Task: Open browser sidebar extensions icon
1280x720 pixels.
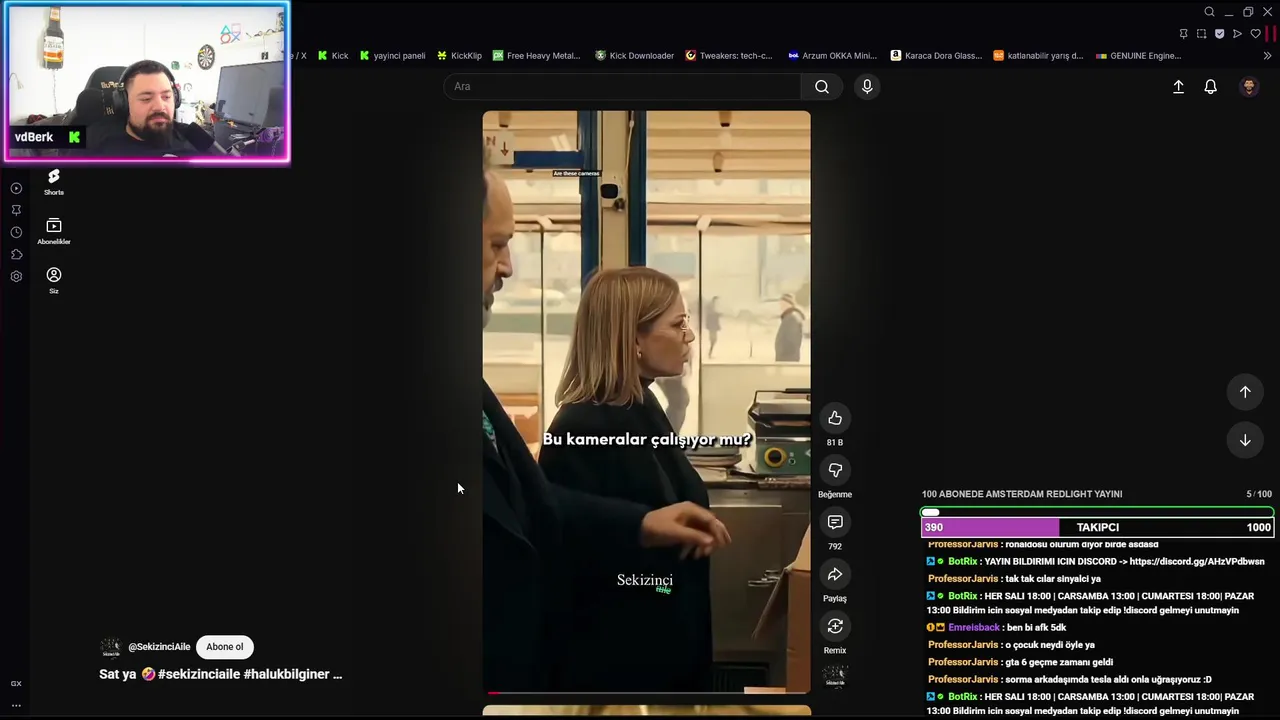Action: (x=16, y=254)
